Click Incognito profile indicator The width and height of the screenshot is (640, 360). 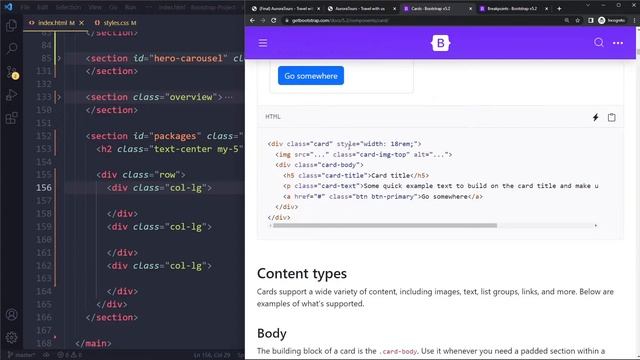[x=611, y=20]
